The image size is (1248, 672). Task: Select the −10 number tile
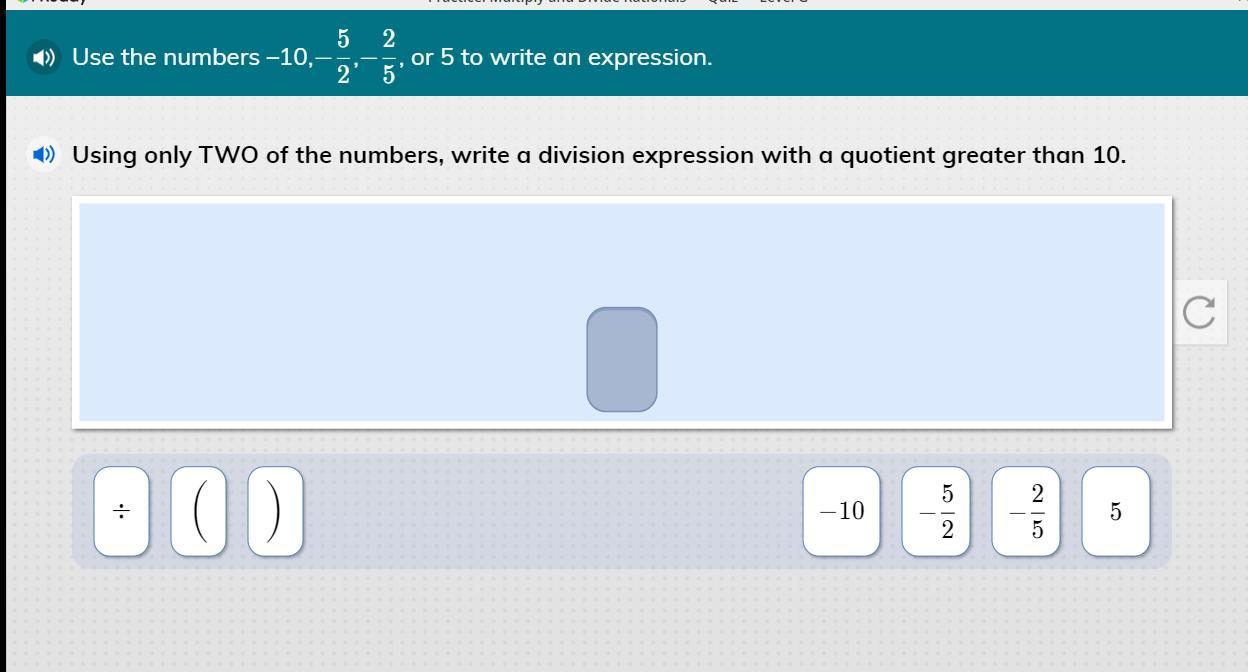point(842,511)
